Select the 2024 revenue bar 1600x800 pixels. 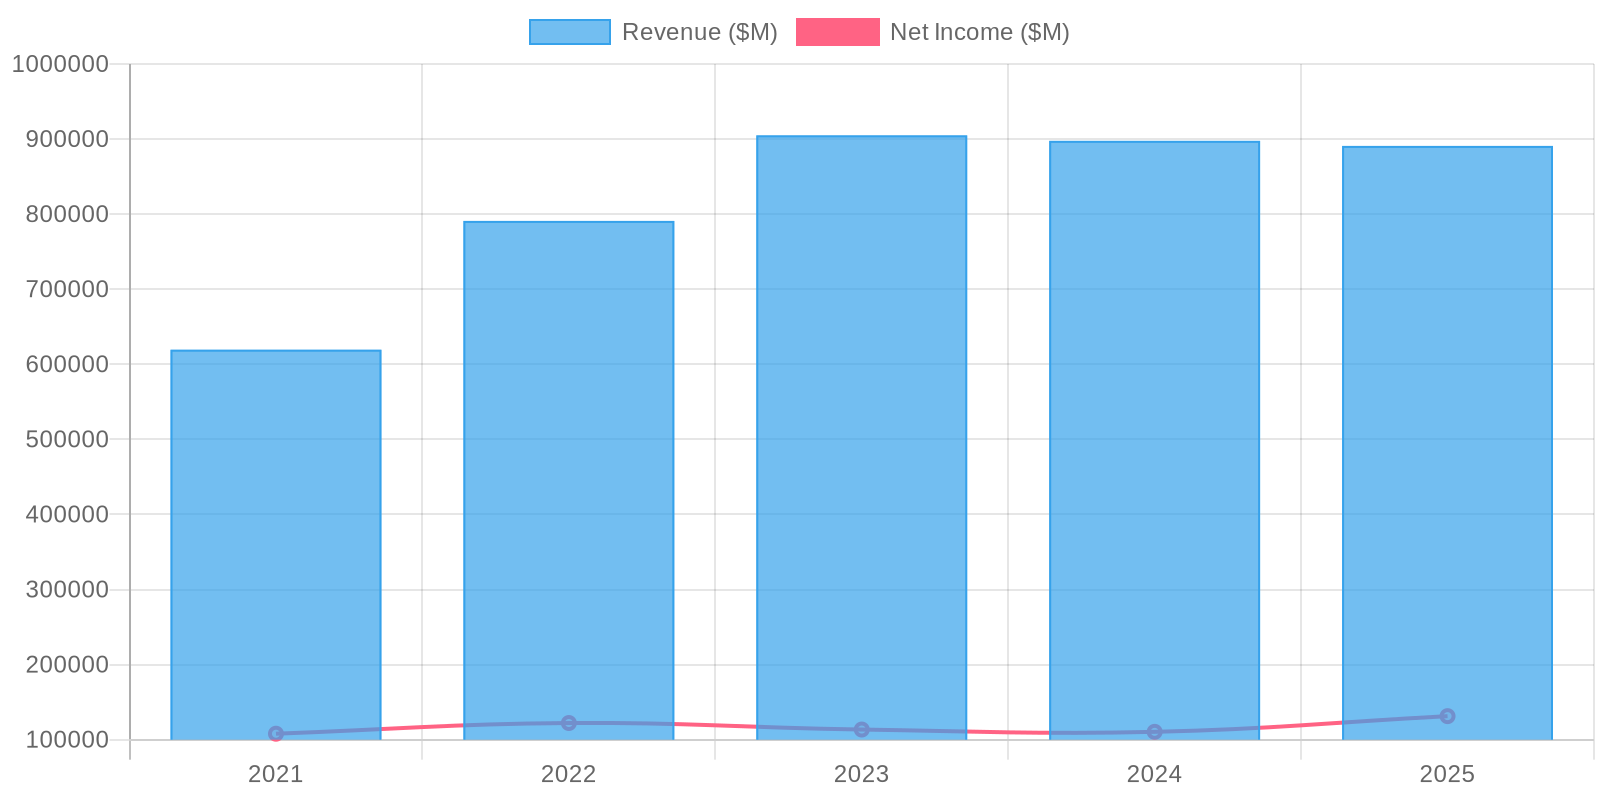pos(1154,430)
